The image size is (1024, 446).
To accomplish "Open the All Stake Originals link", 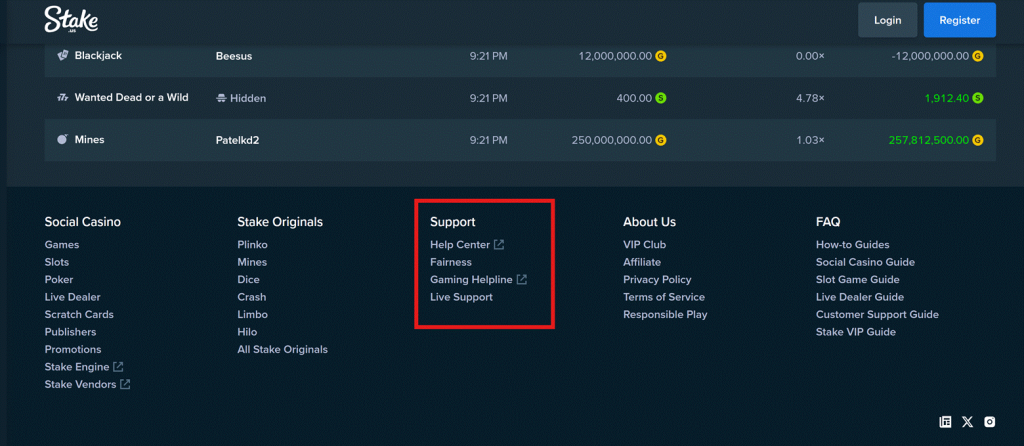I will click(x=283, y=349).
